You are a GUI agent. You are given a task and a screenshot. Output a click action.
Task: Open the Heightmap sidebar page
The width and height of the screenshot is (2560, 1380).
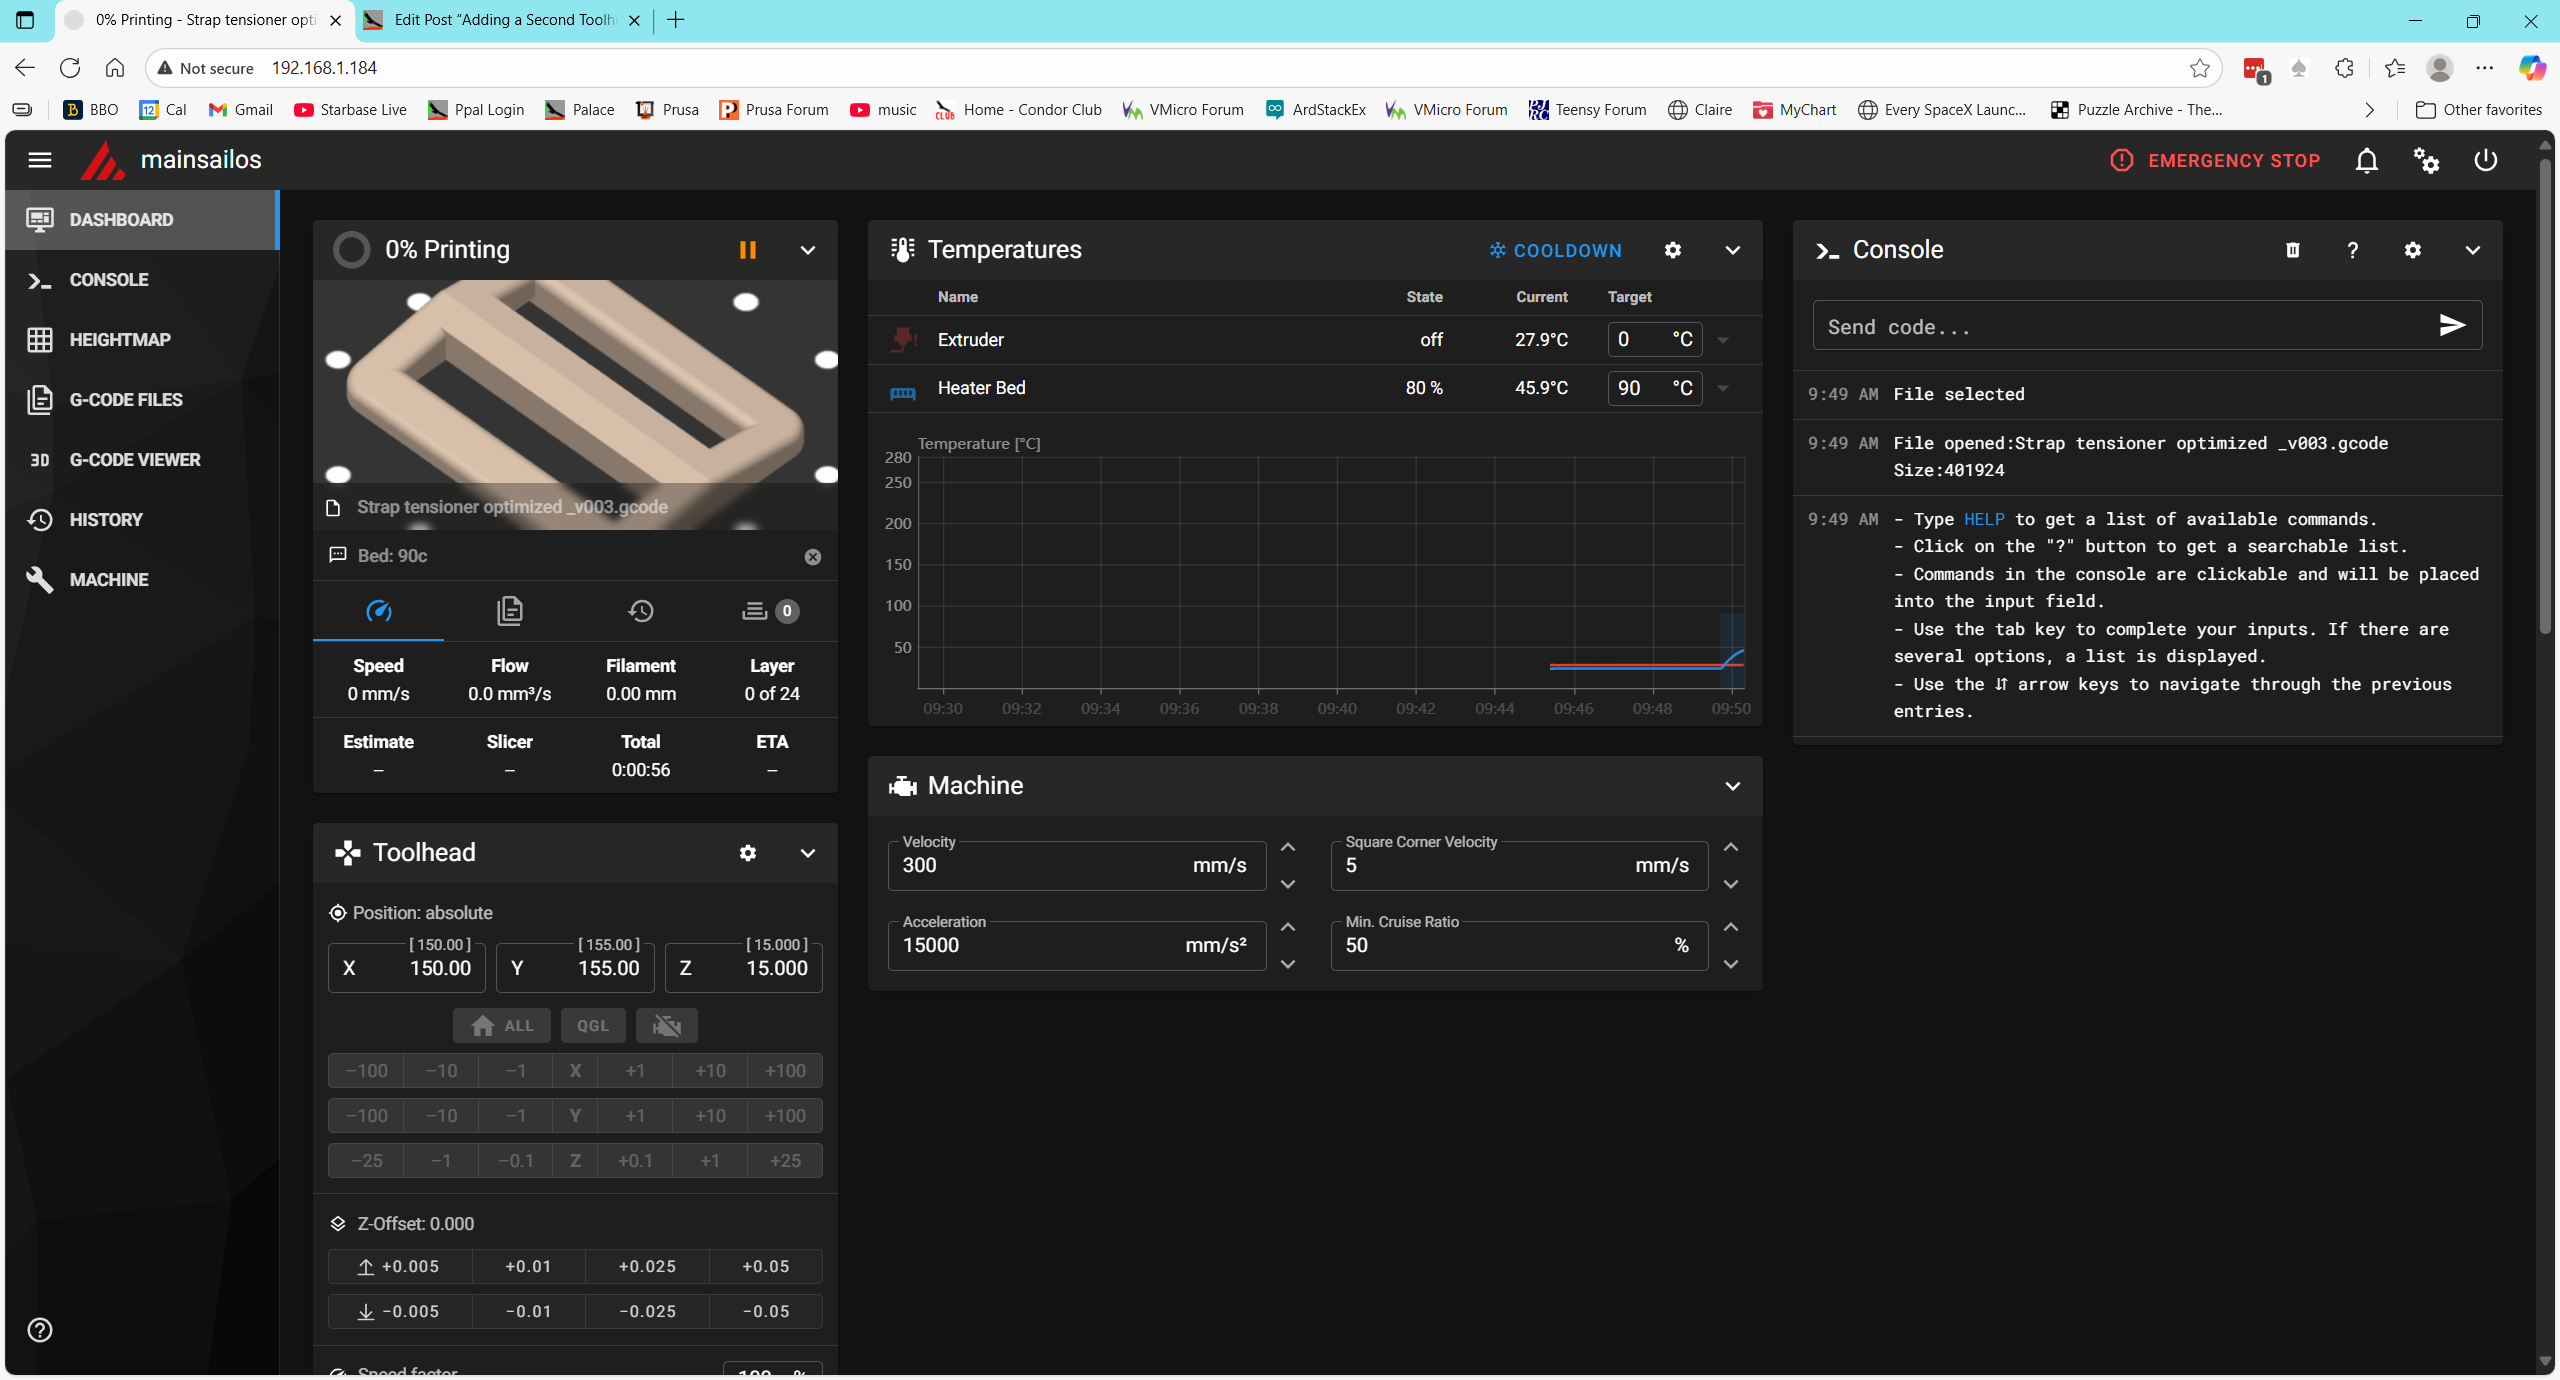point(120,340)
